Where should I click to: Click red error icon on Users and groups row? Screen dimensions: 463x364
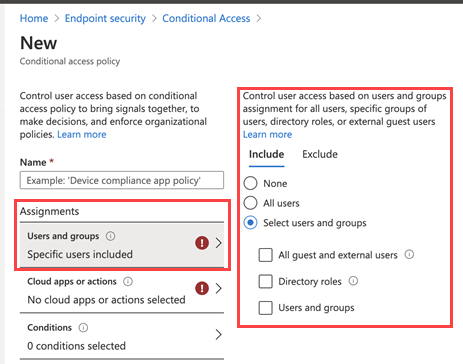202,243
